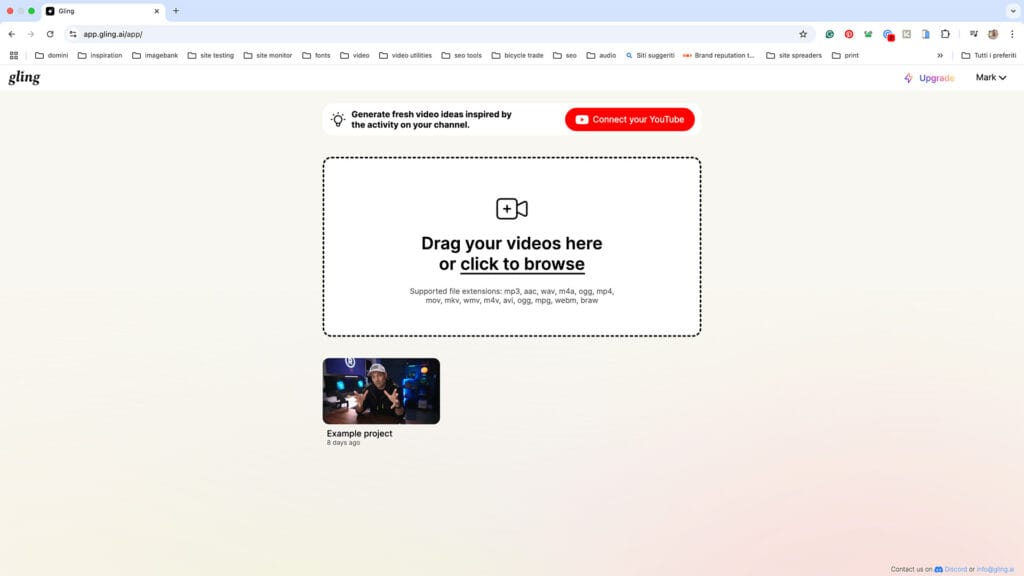The image size is (1024, 576).
Task: Bookmark this page with the star icon
Action: point(802,34)
